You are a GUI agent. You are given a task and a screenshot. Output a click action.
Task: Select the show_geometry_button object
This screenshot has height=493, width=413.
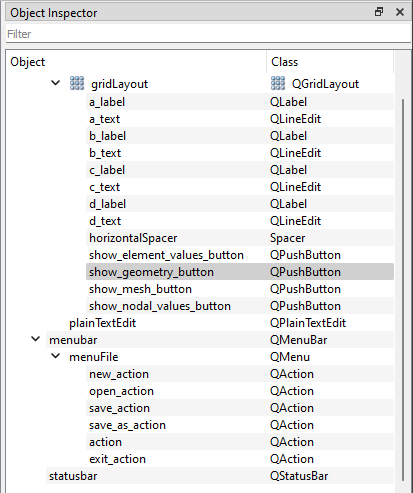(151, 272)
